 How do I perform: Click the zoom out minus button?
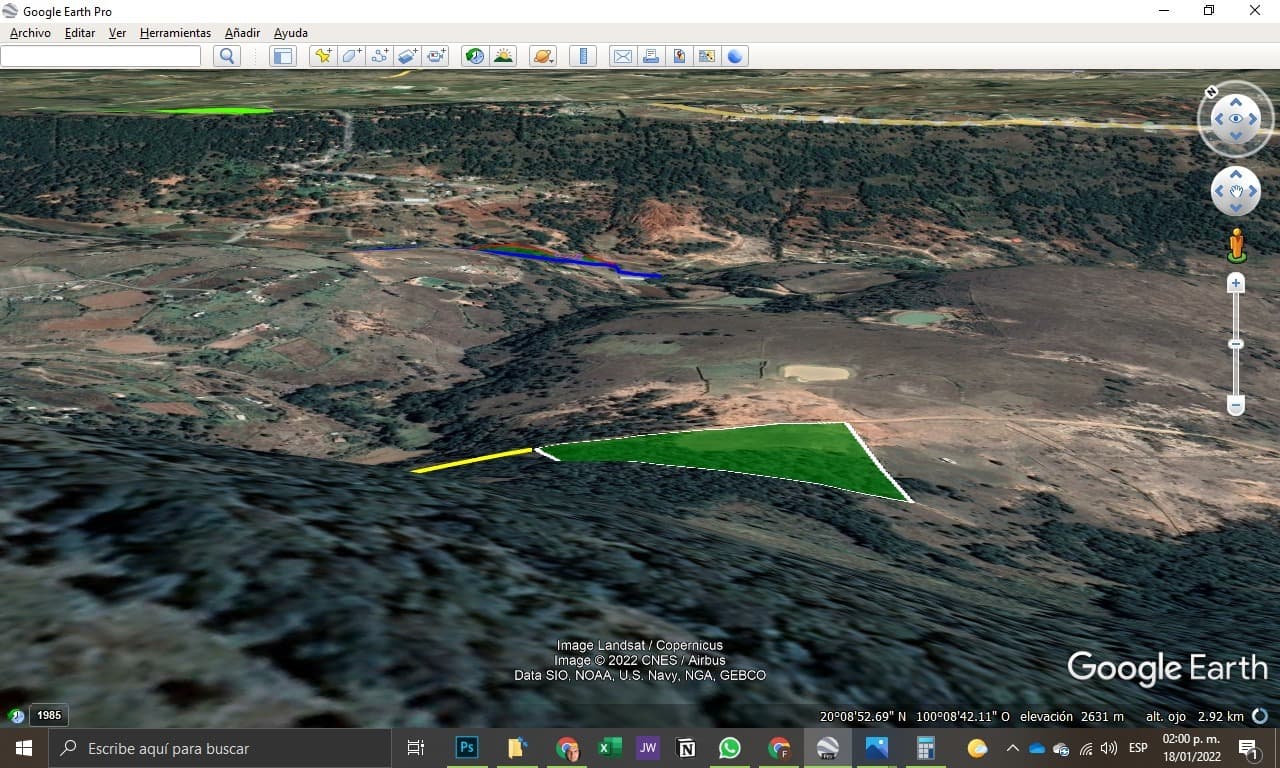[1236, 406]
